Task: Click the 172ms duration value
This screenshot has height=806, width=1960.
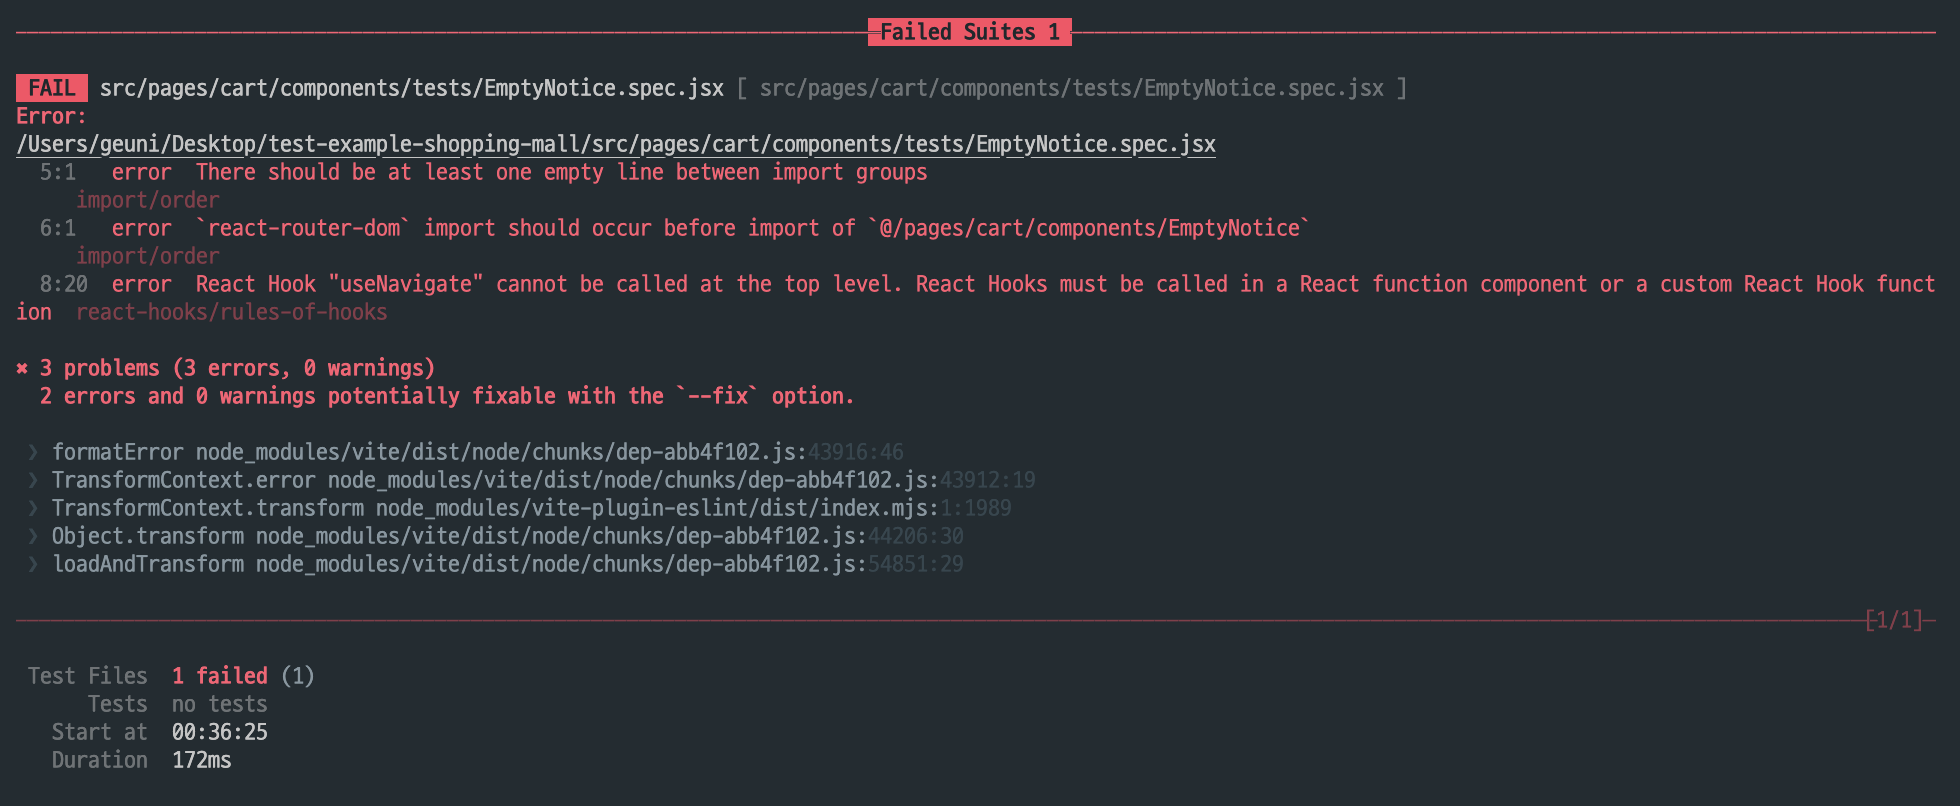Action: 201,760
